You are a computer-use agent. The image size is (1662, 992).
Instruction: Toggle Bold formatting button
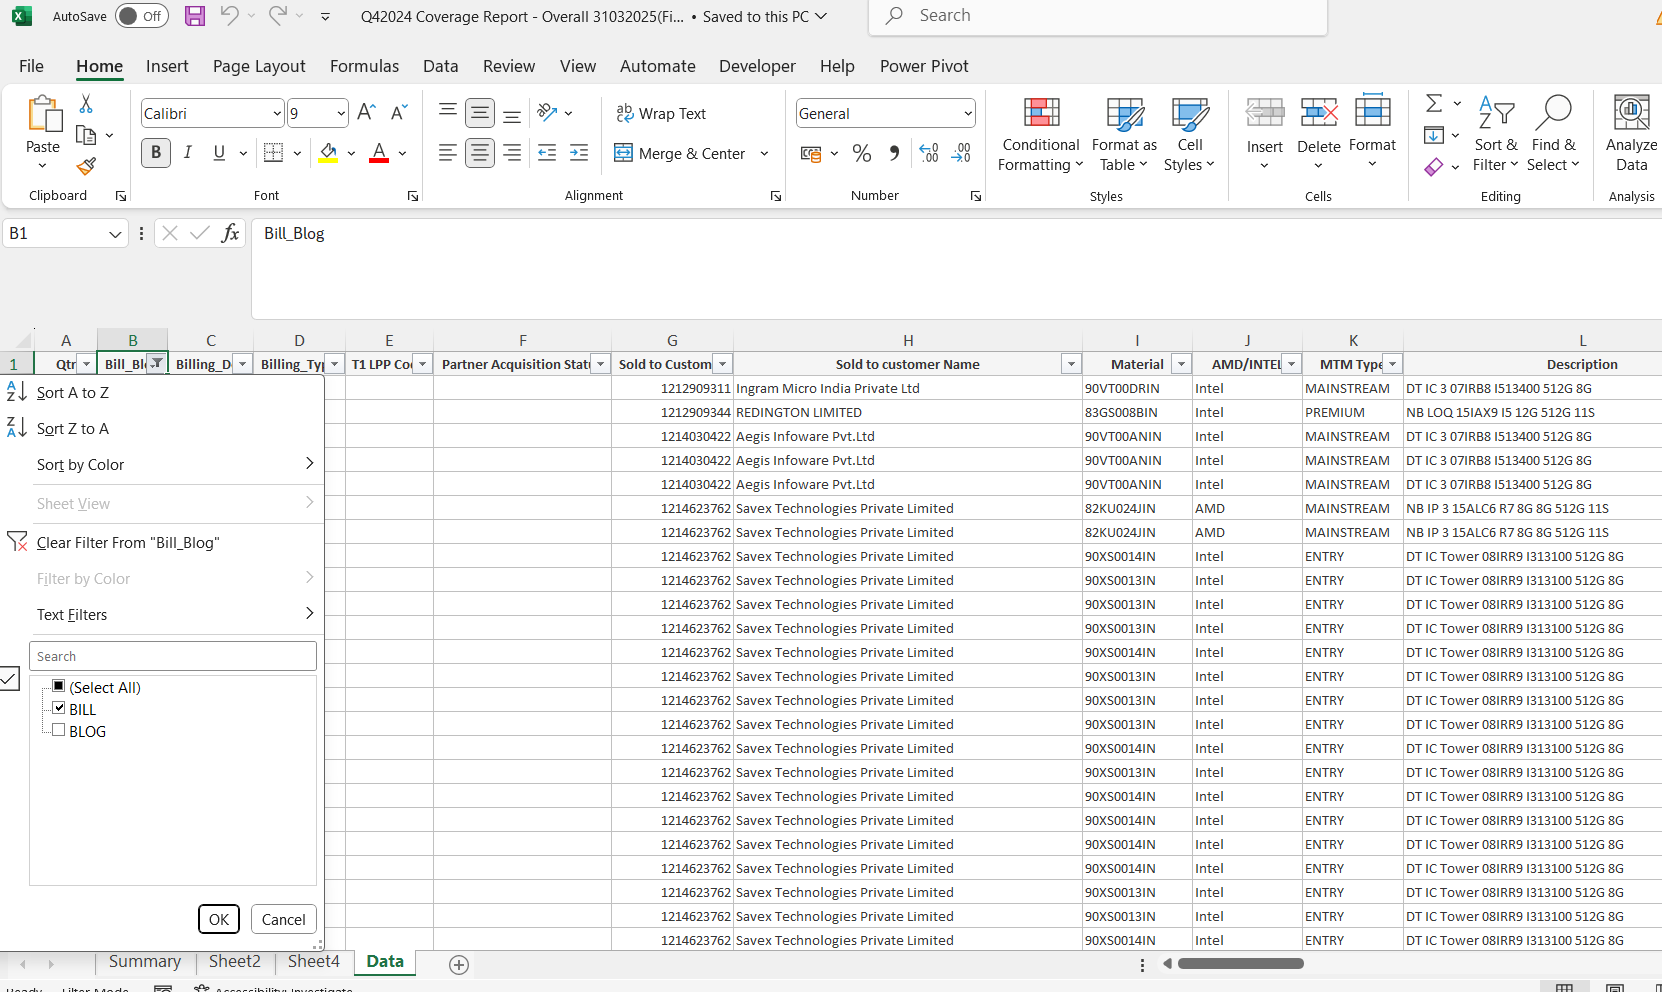(155, 153)
